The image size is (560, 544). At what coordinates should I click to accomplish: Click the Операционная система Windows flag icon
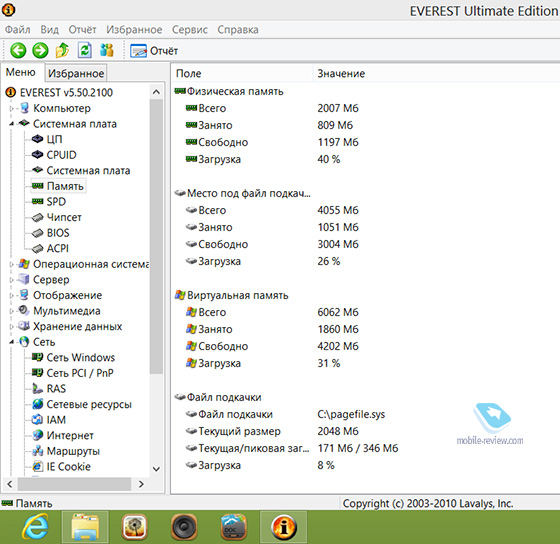(x=24, y=264)
